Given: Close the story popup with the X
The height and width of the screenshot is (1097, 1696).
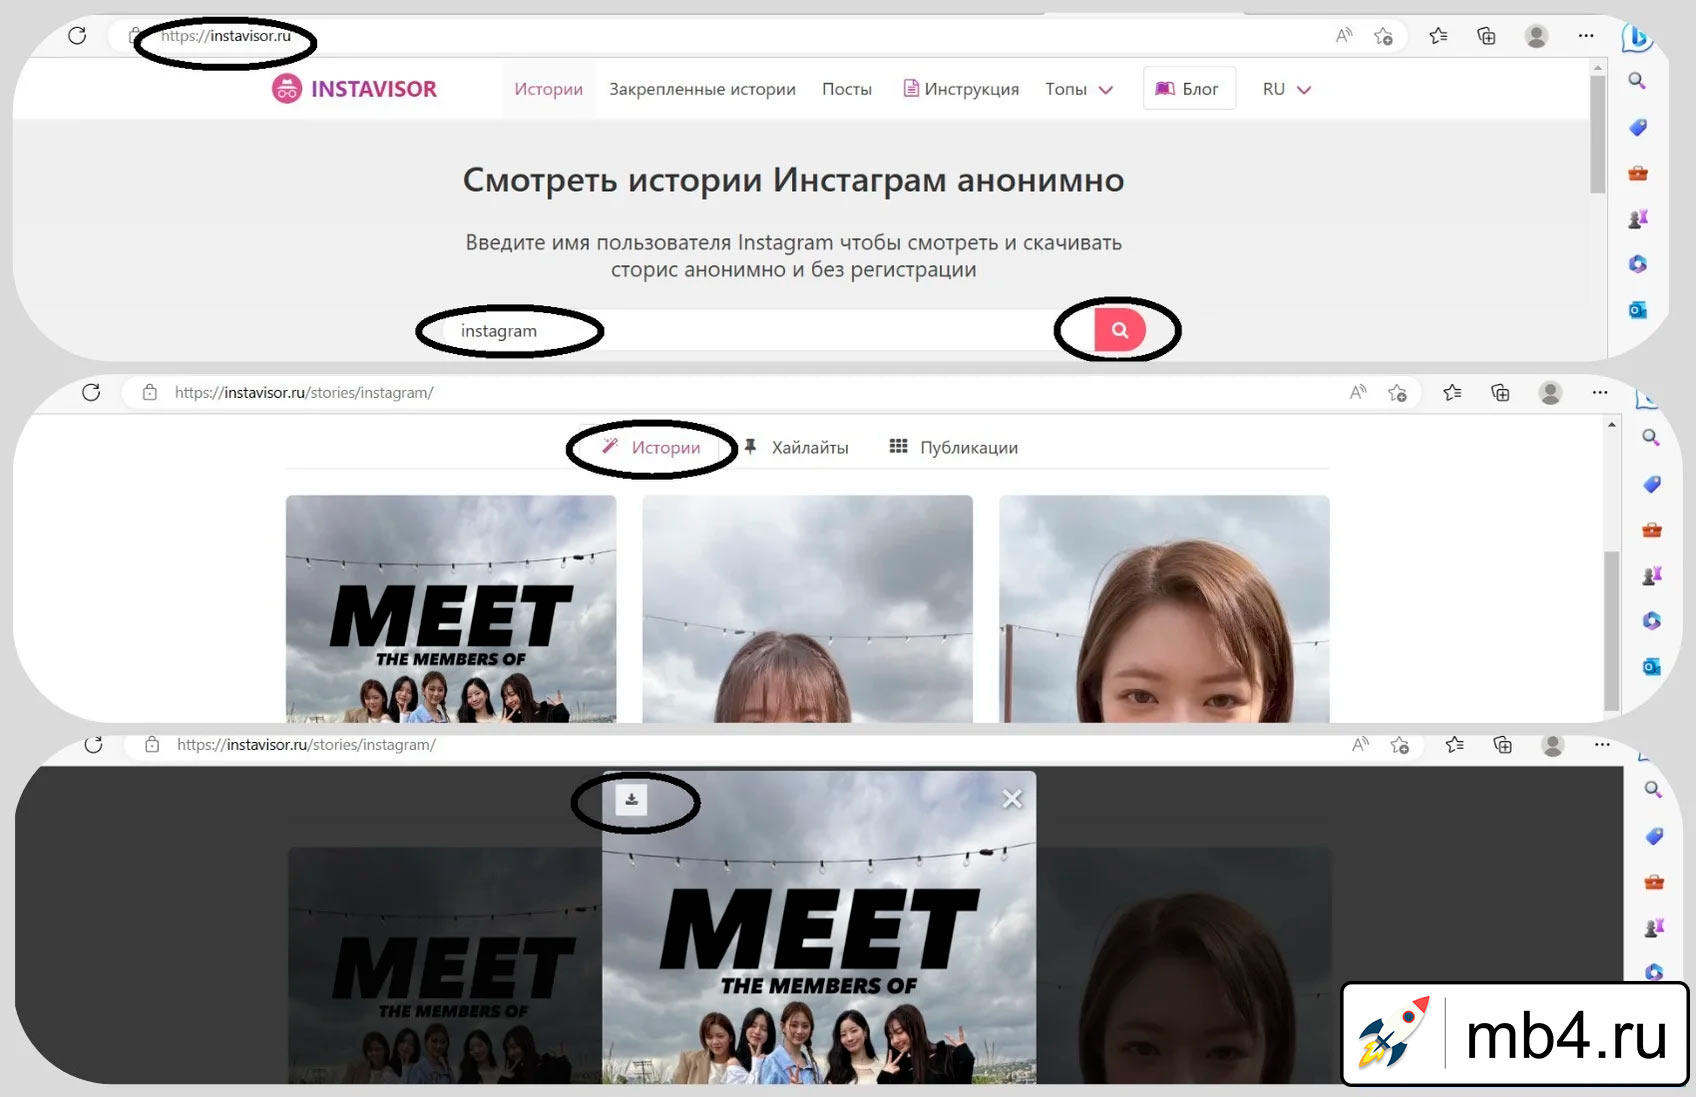Looking at the screenshot, I should pyautogui.click(x=1012, y=799).
